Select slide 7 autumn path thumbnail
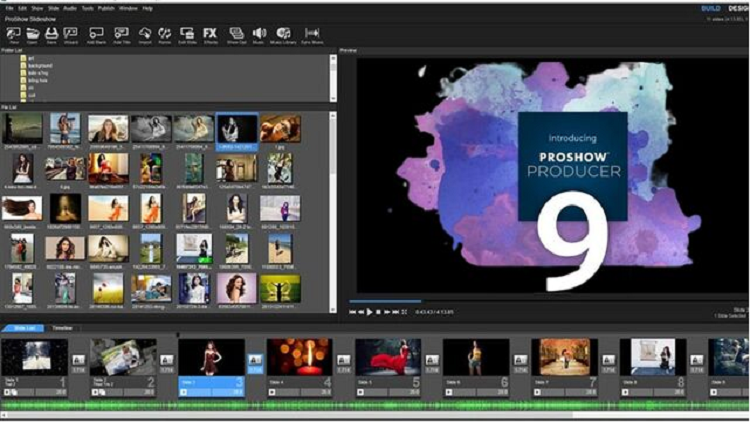This screenshot has height=423, width=750. (564, 357)
